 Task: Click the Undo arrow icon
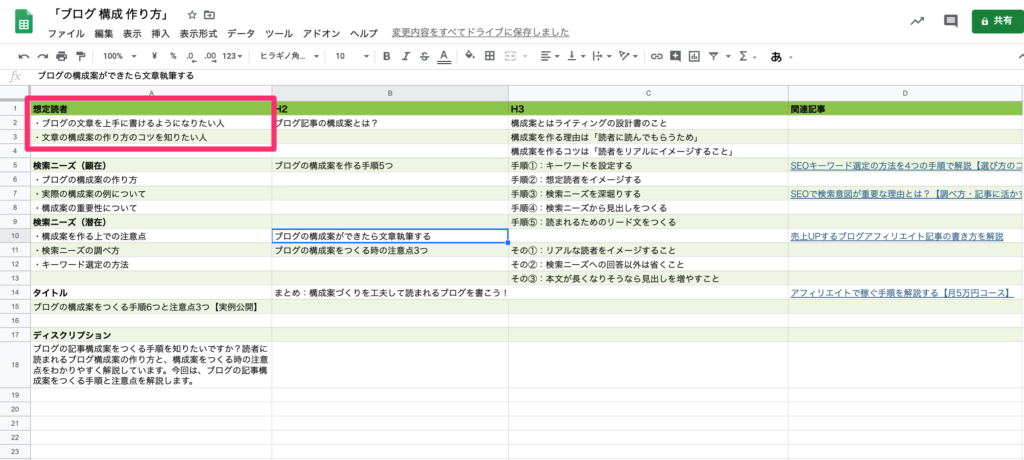[x=24, y=56]
